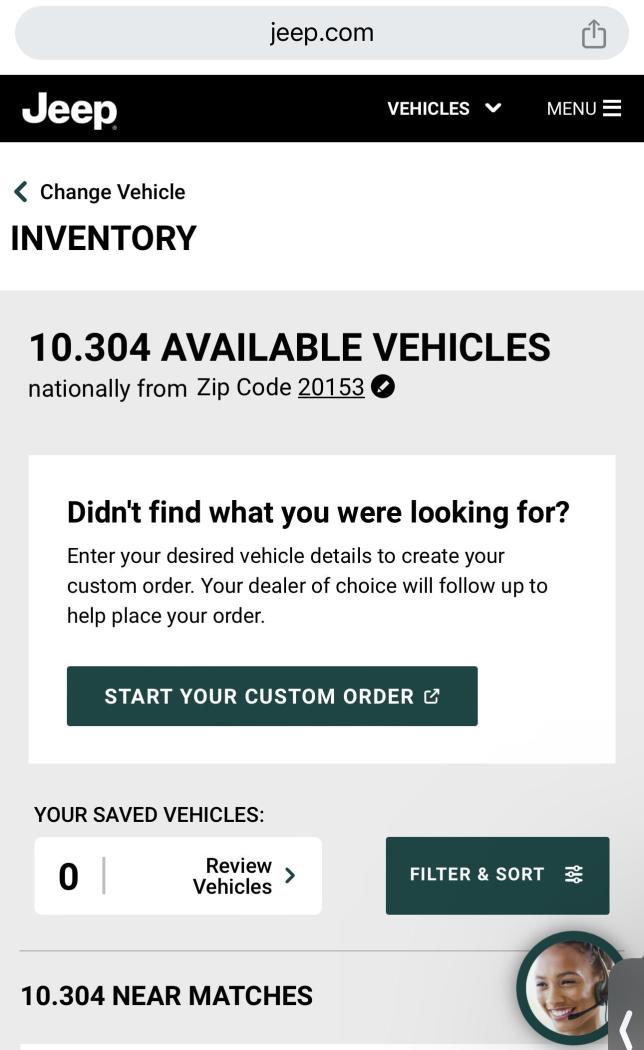Open the Review Vehicles link

(233, 876)
